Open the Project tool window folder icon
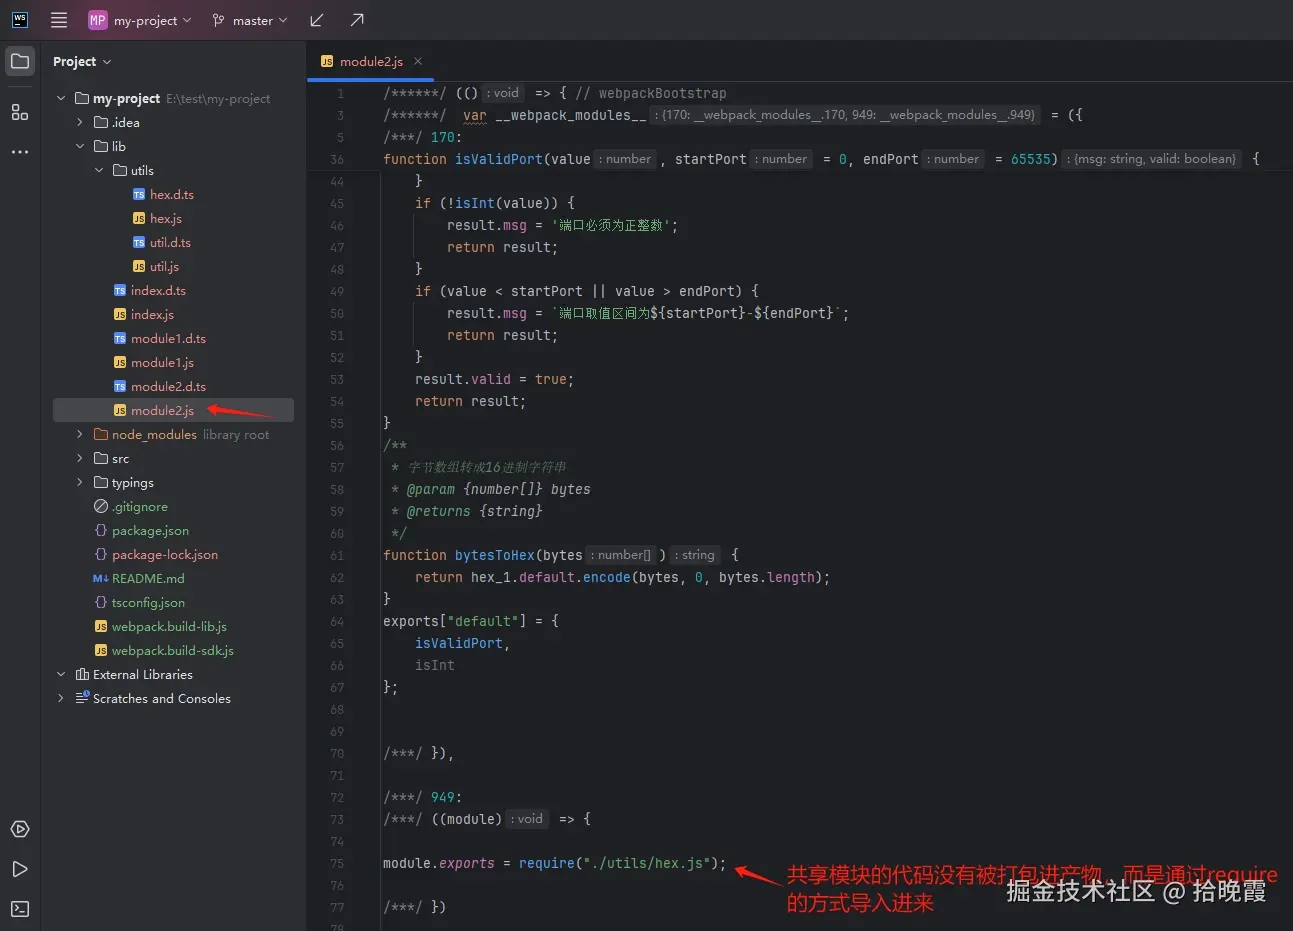The image size is (1293, 931). pyautogui.click(x=20, y=61)
